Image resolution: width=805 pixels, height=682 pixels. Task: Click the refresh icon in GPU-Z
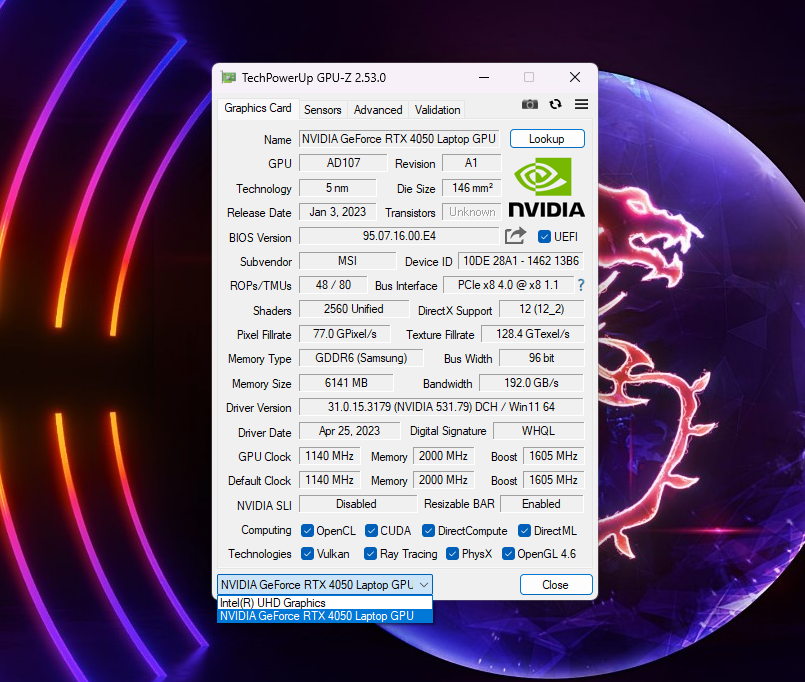pos(555,104)
